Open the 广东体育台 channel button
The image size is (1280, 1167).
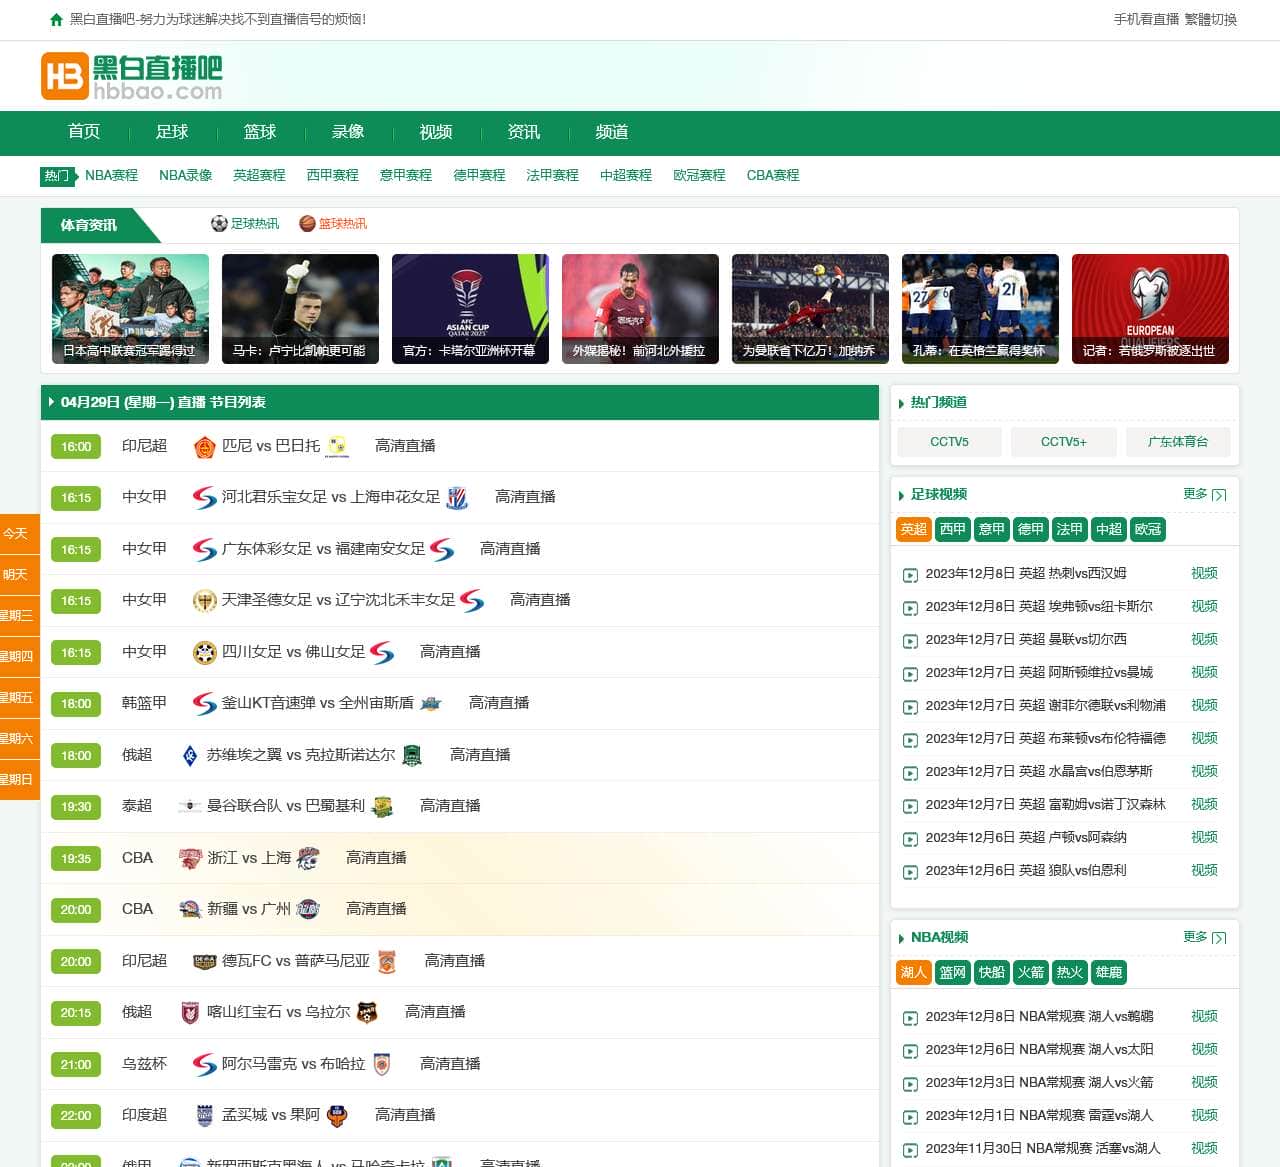(1178, 441)
